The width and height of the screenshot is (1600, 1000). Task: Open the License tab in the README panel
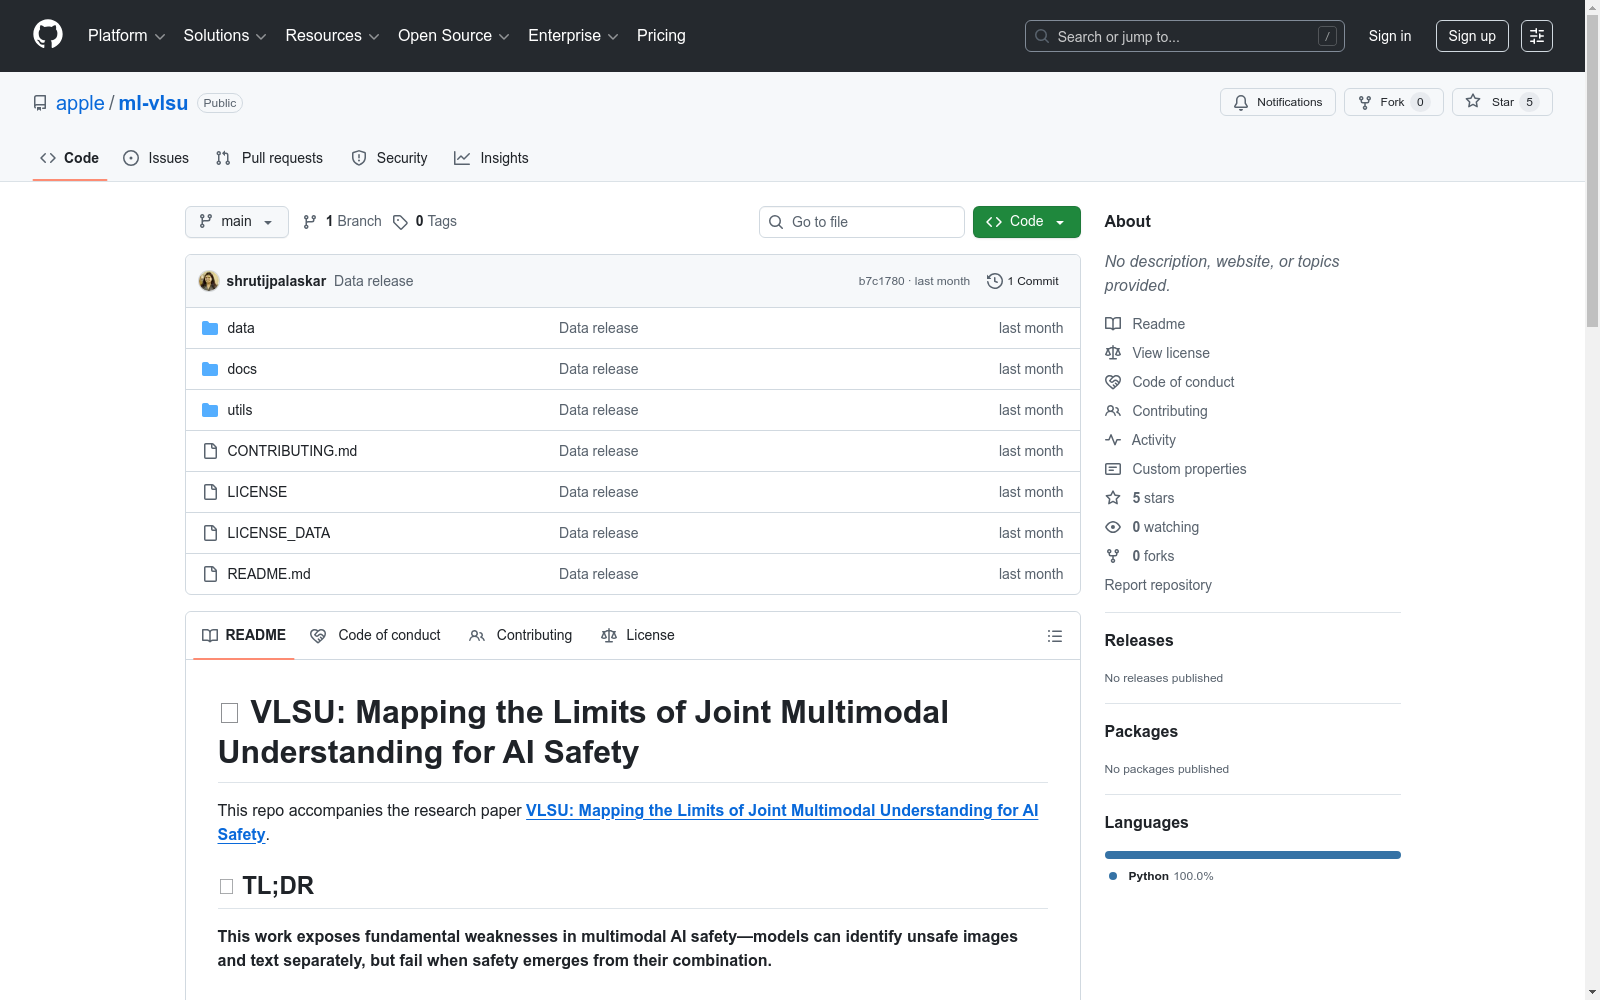tap(638, 635)
